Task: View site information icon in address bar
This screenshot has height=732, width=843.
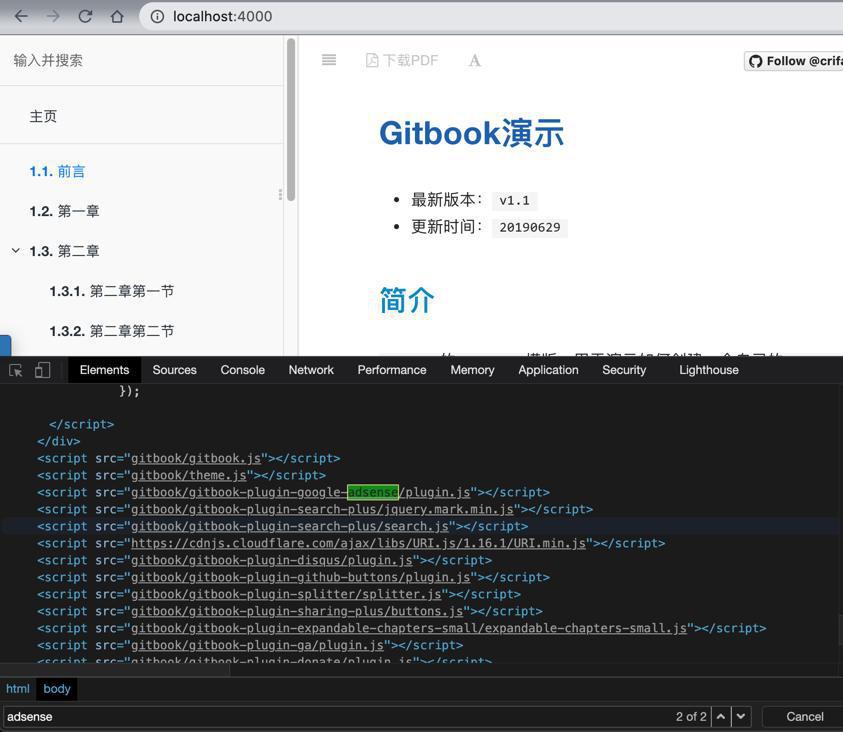Action: (x=157, y=17)
